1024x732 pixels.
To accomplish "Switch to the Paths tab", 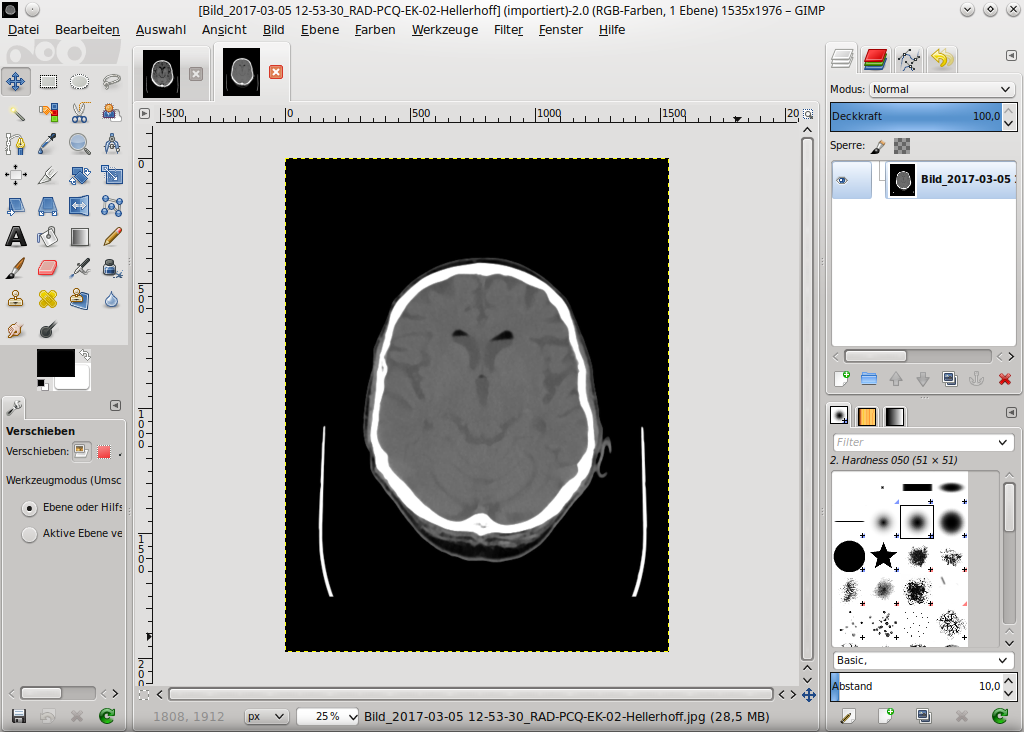I will tap(908, 59).
